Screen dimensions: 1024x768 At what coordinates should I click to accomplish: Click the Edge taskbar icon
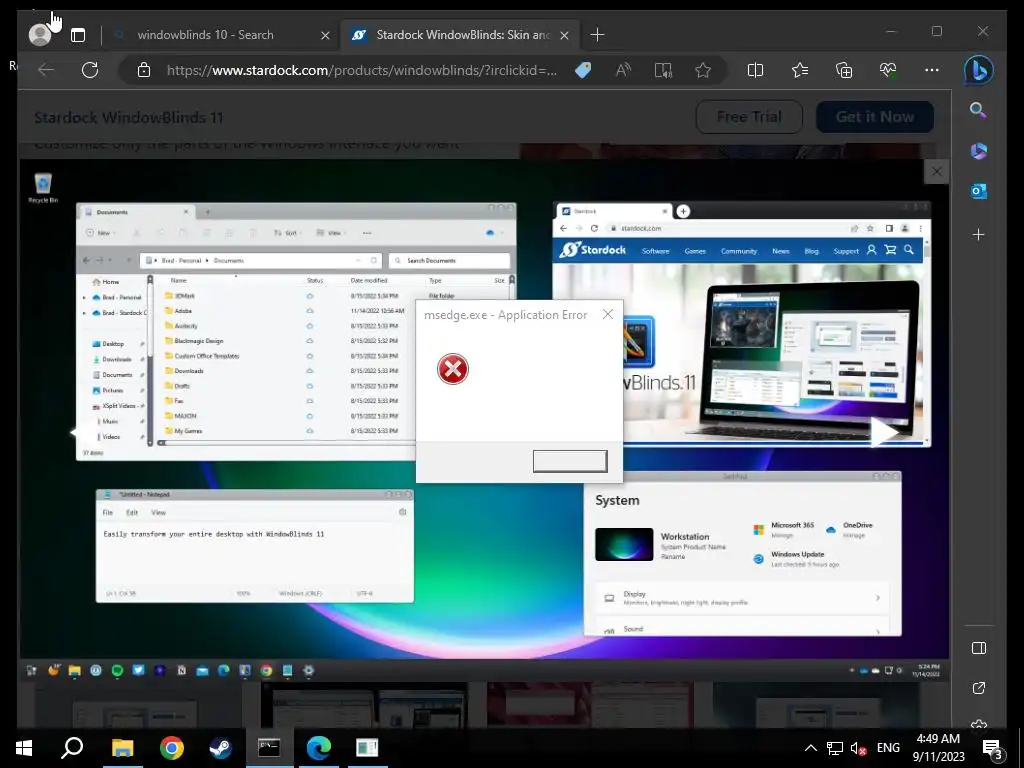[x=319, y=748]
